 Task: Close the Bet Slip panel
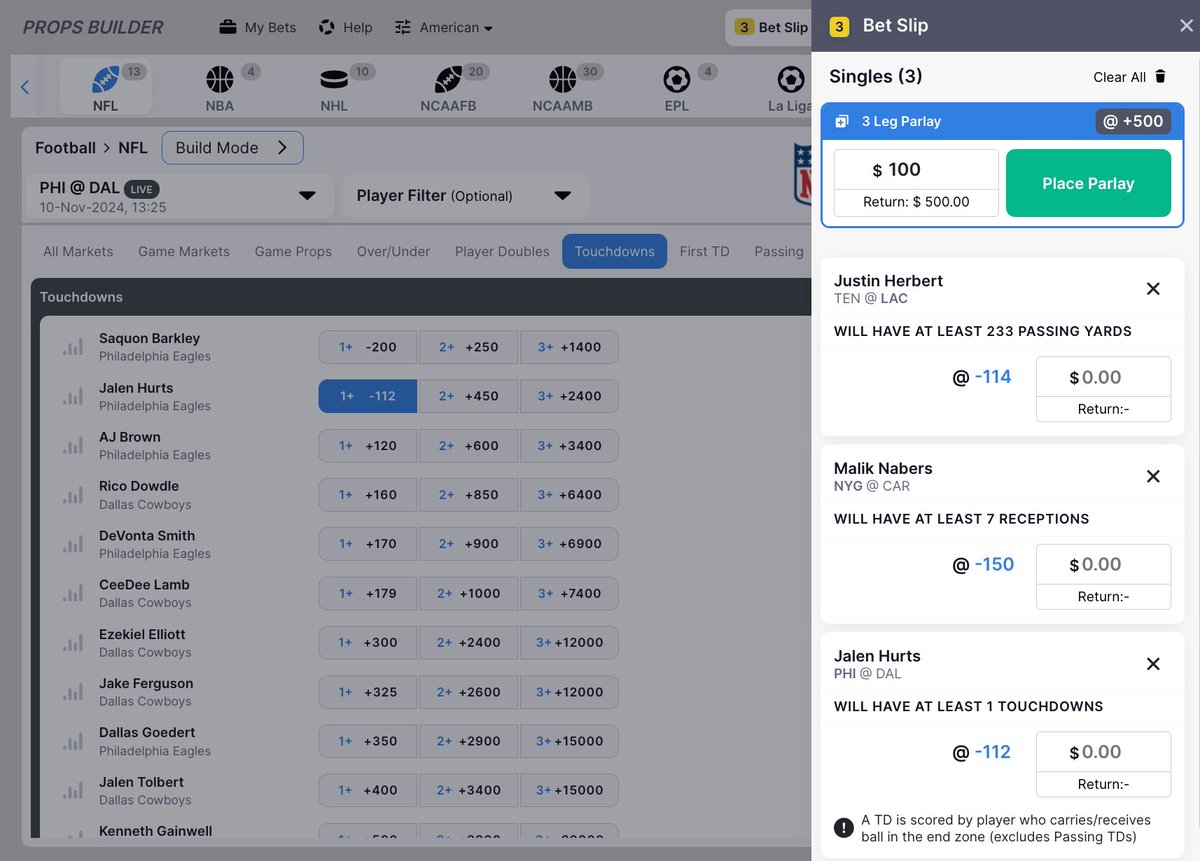tap(1186, 26)
